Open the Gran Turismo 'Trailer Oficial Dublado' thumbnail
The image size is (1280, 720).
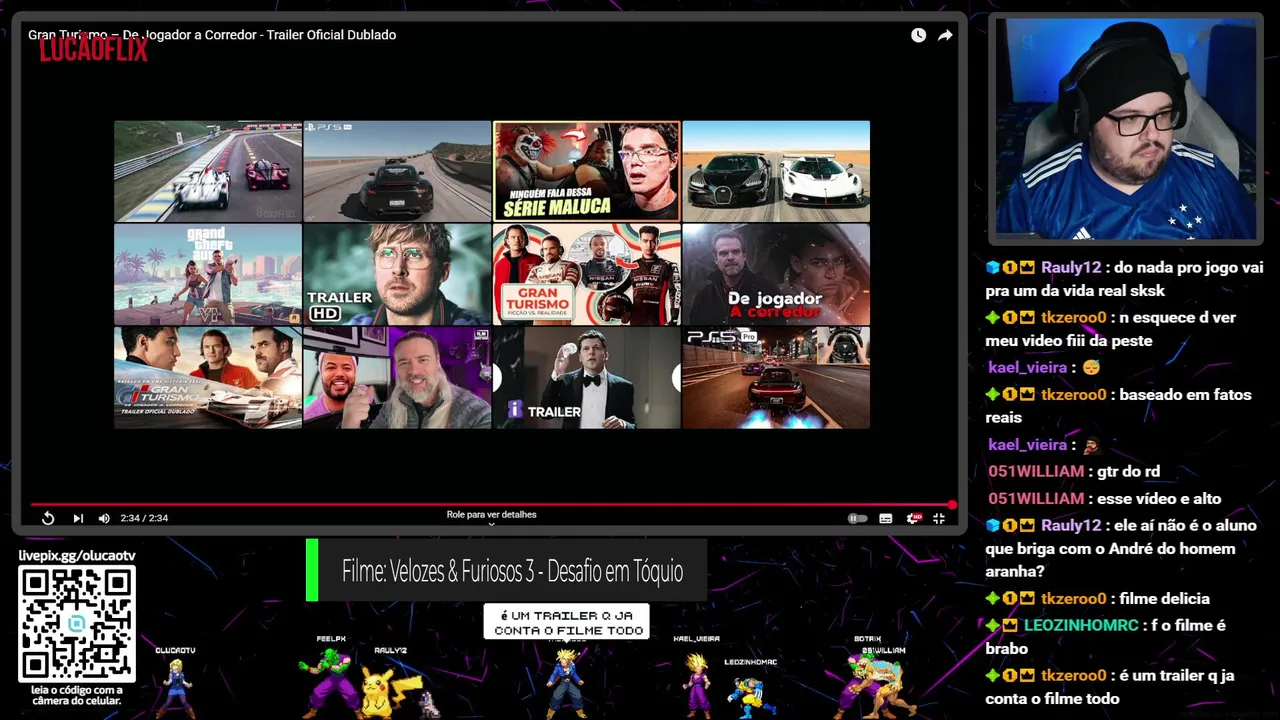point(207,378)
